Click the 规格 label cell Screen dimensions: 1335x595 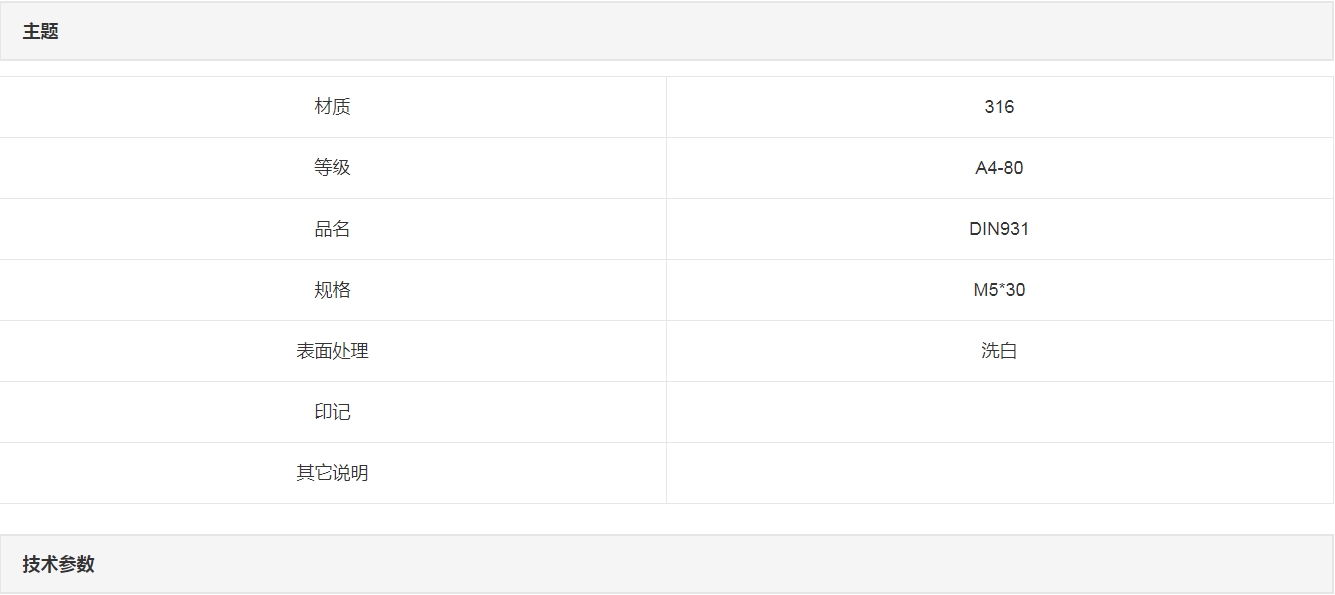click(332, 290)
